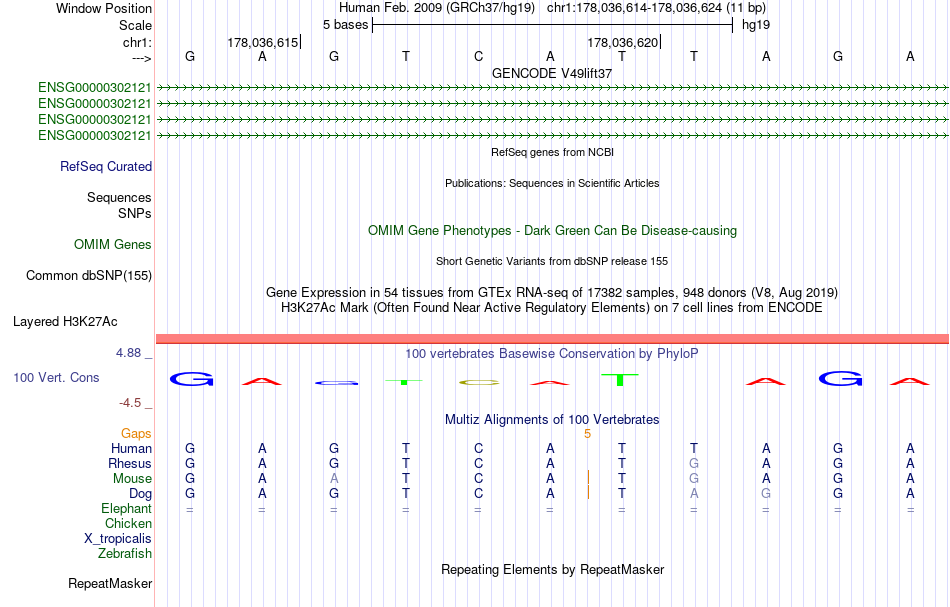Screen dimensions: 950x607
Task: Open Publications: Sequences in Scientific Articles title
Action: point(552,184)
